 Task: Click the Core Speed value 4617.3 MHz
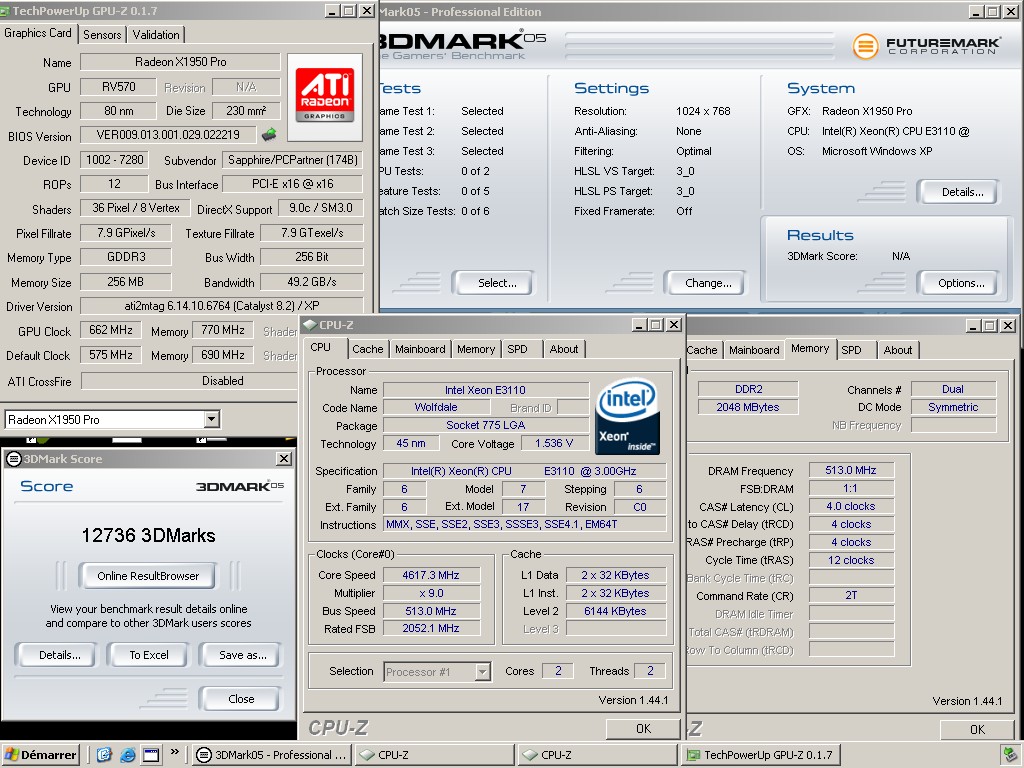coord(431,575)
